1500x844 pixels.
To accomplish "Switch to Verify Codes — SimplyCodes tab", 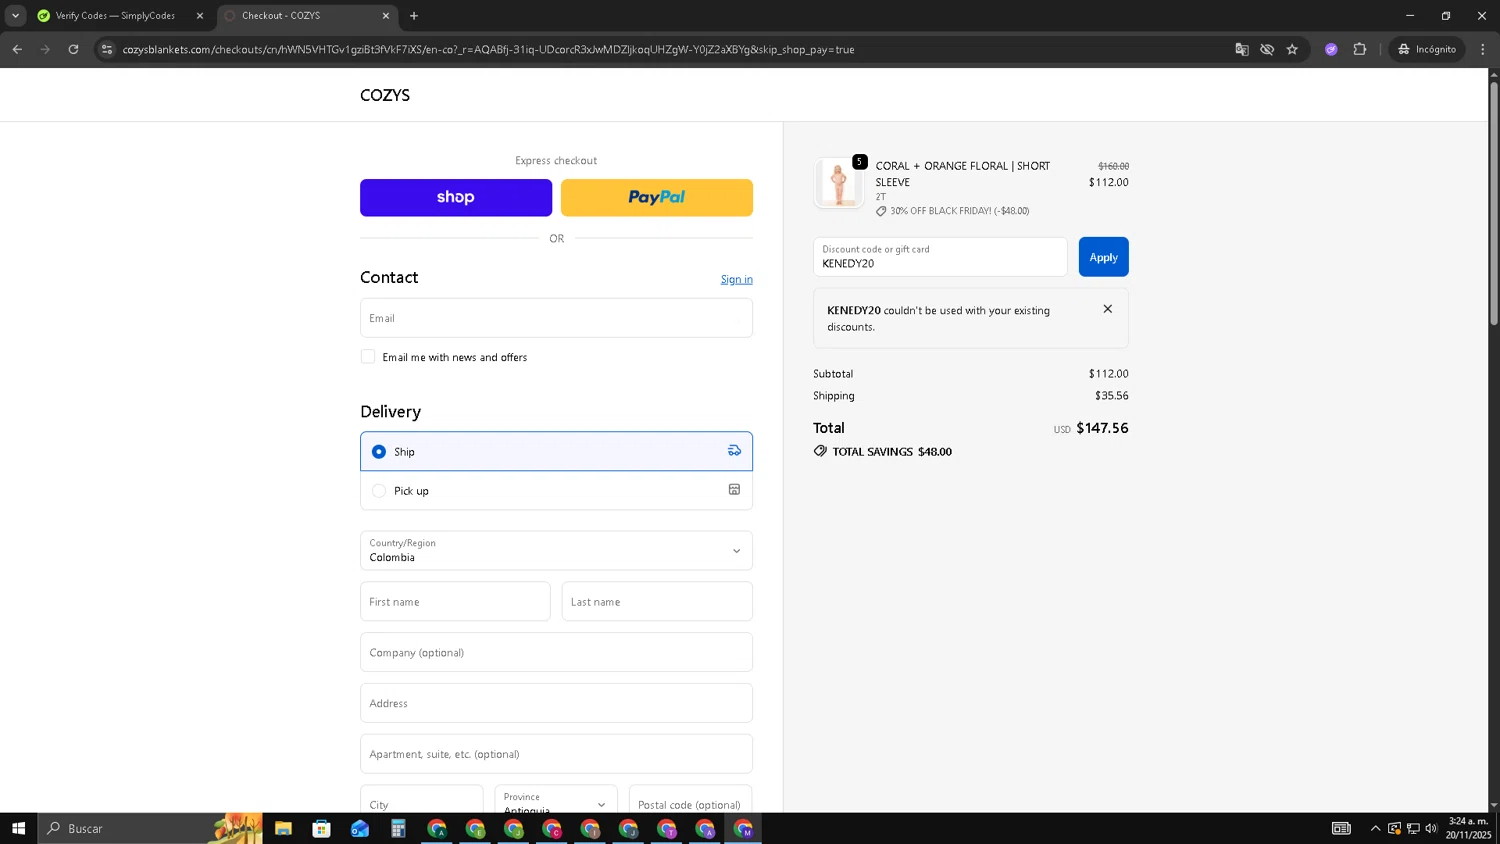I will point(115,16).
